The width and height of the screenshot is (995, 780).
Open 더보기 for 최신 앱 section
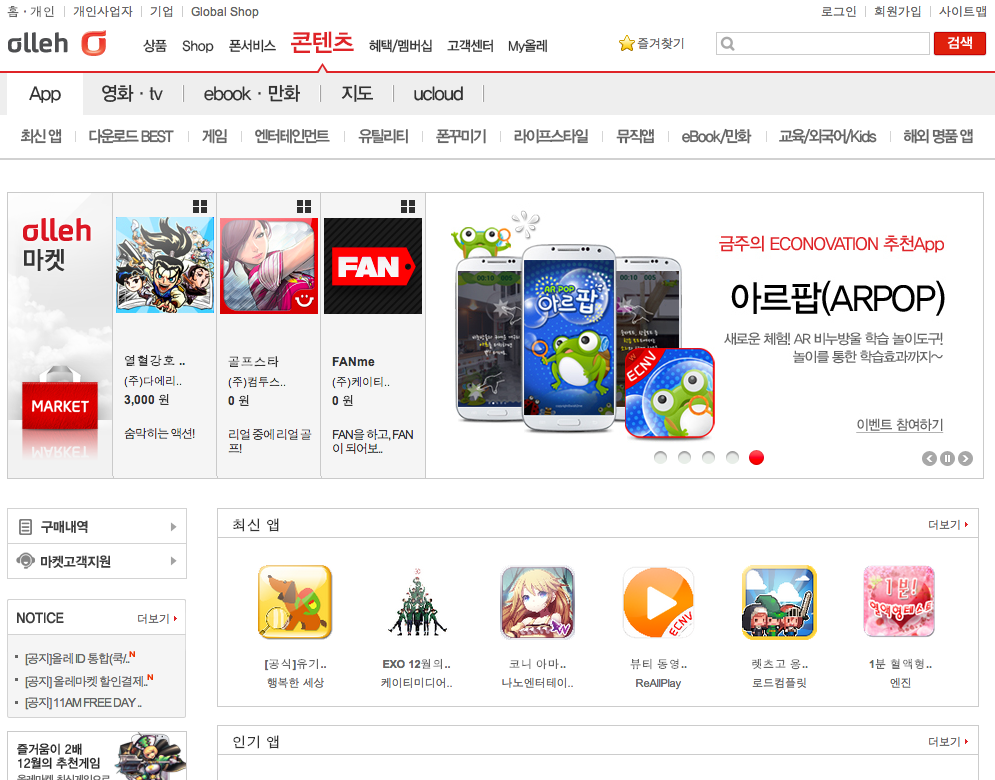click(949, 525)
